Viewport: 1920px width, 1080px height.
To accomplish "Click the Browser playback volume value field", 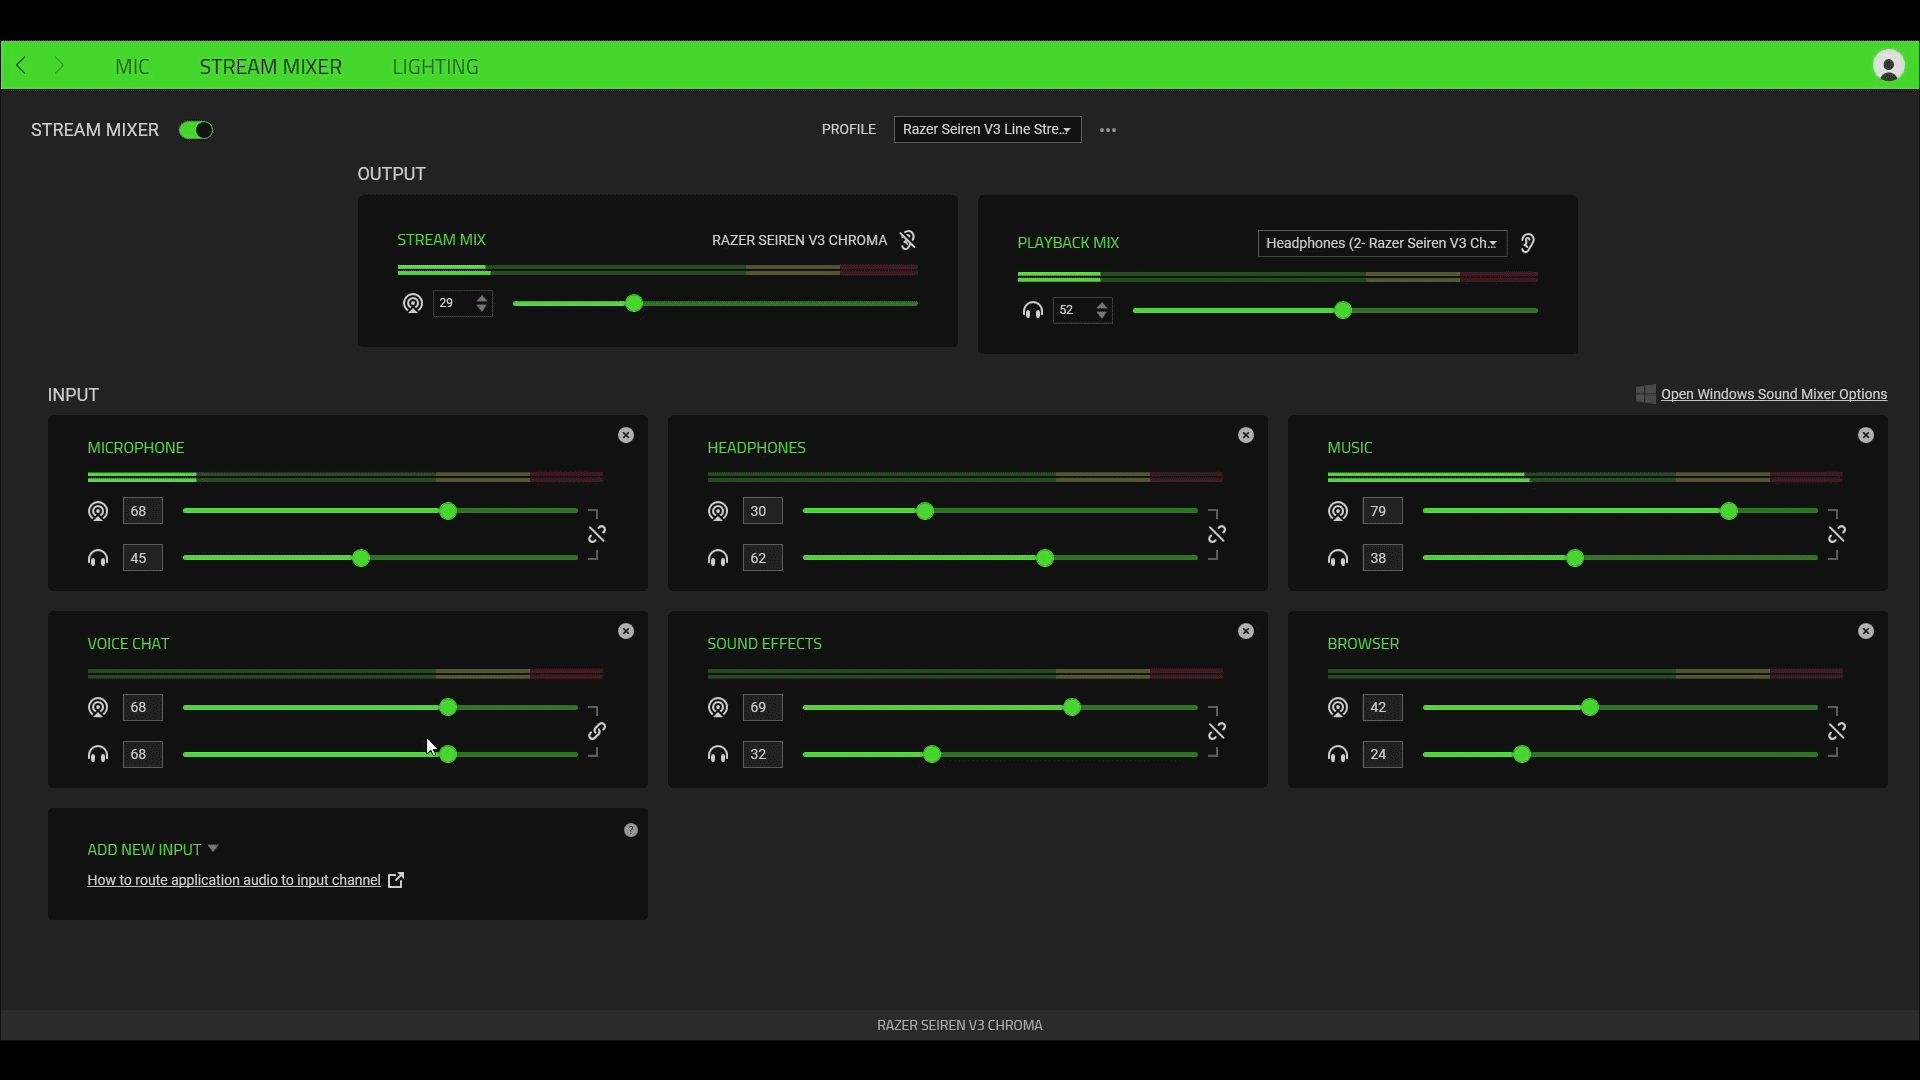I will click(x=1382, y=754).
